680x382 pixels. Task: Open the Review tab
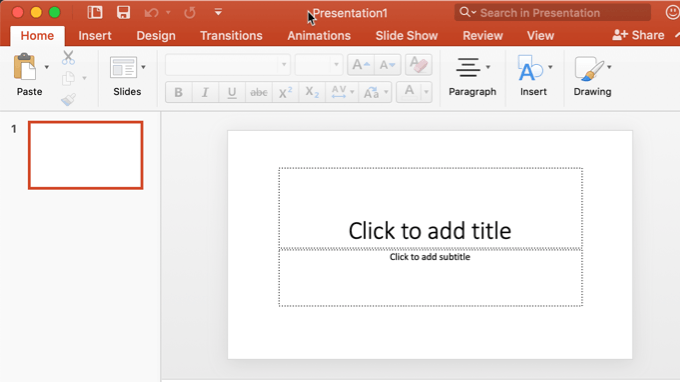coord(483,36)
